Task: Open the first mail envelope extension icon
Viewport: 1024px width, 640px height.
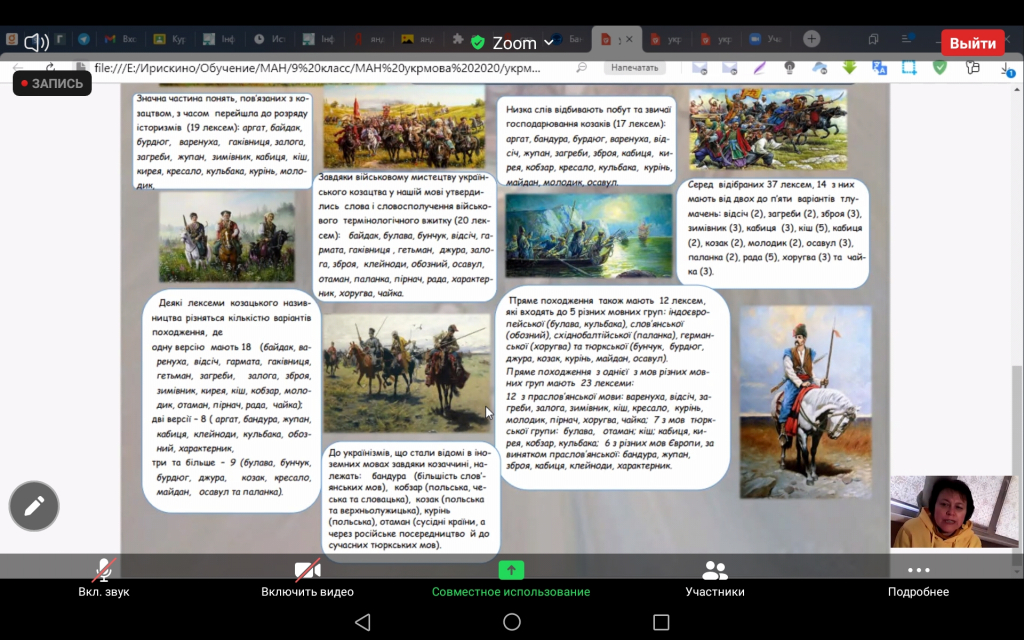Action: (699, 68)
